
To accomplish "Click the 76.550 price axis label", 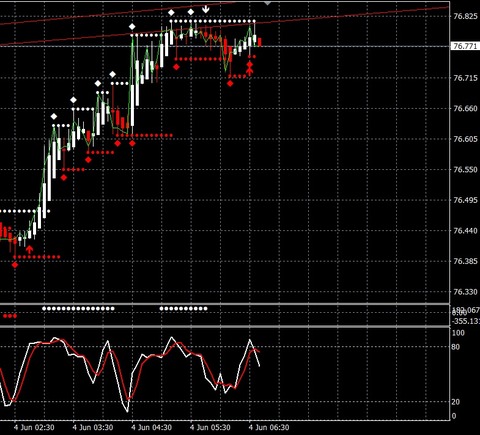I will pos(466,169).
